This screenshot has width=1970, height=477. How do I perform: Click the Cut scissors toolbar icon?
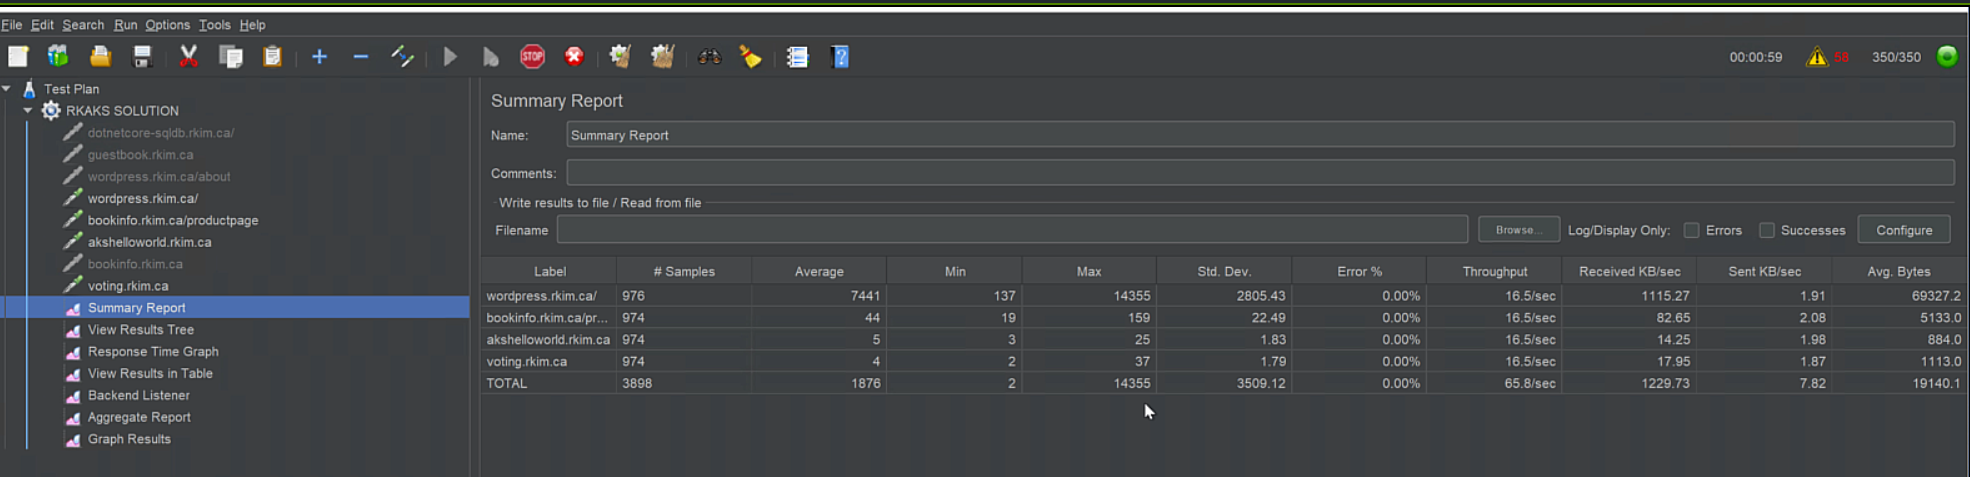point(188,57)
